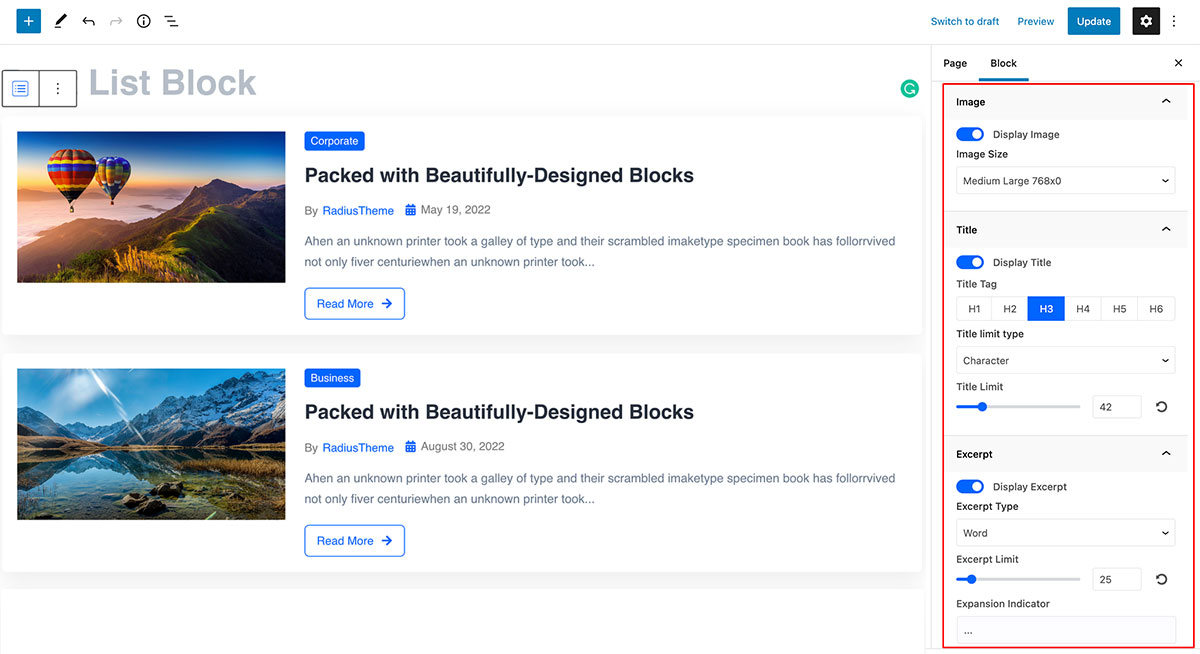Click the Expansion Indicator text field
The image size is (1200, 654).
[1065, 630]
